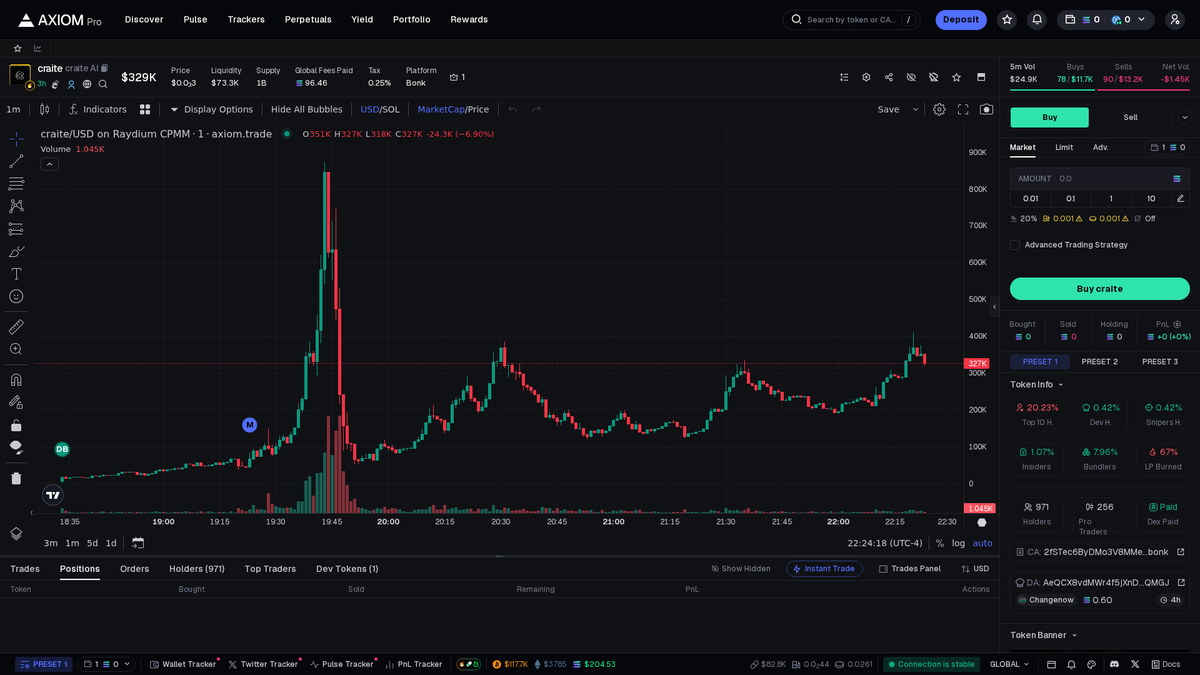The image size is (1200, 675).
Task: Toggle Instant Trade mode
Action: [x=824, y=569]
